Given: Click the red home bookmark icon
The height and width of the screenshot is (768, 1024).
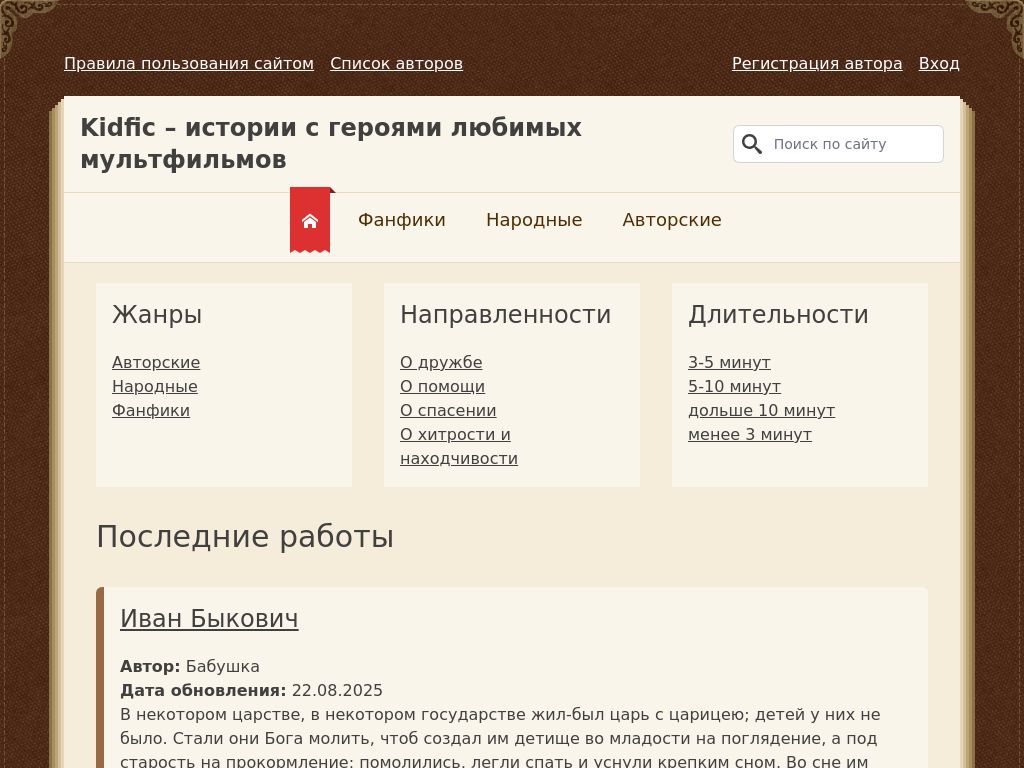Looking at the screenshot, I should [310, 220].
